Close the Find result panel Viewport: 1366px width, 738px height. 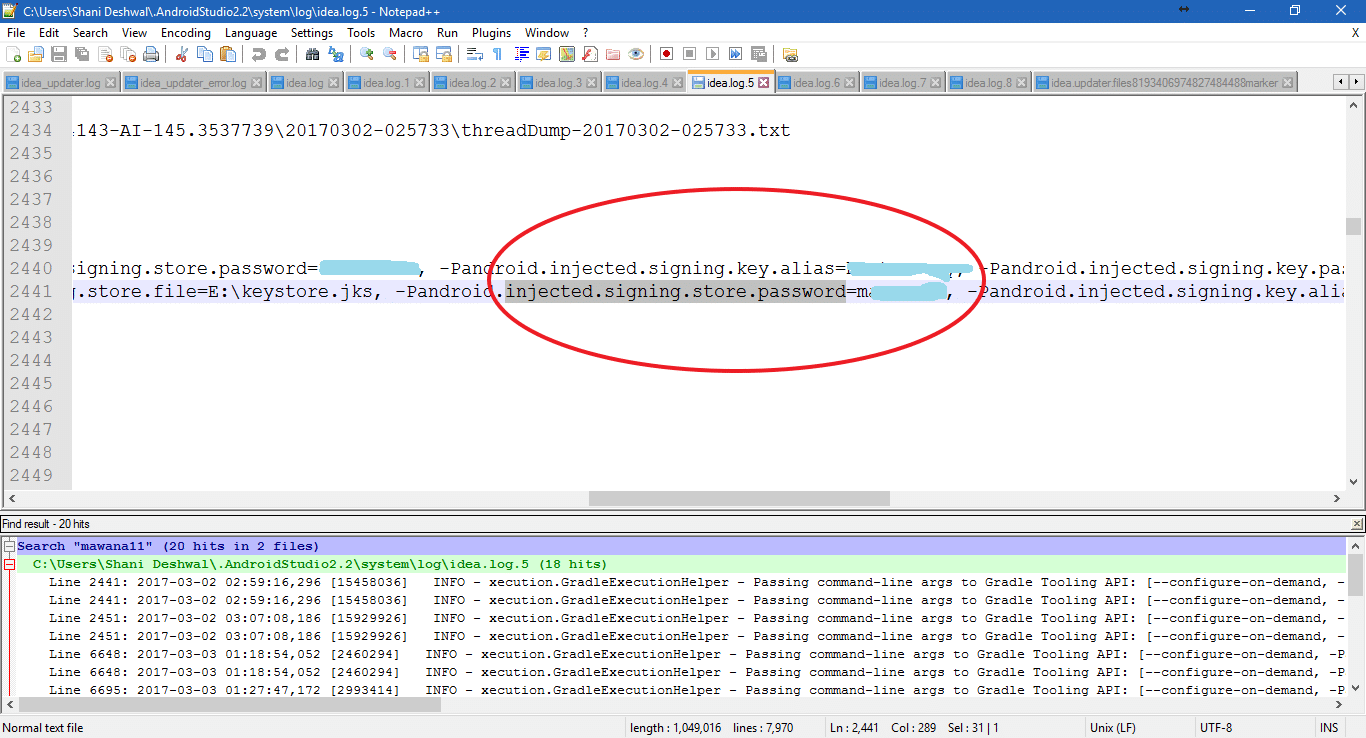(x=1356, y=524)
